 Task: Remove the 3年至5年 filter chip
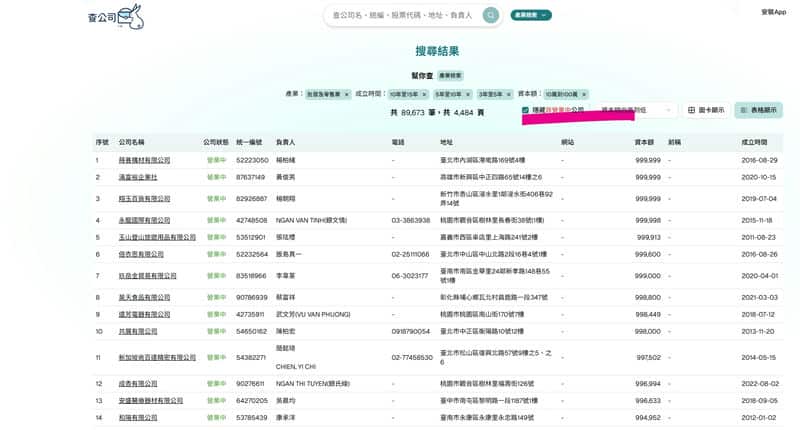508,94
